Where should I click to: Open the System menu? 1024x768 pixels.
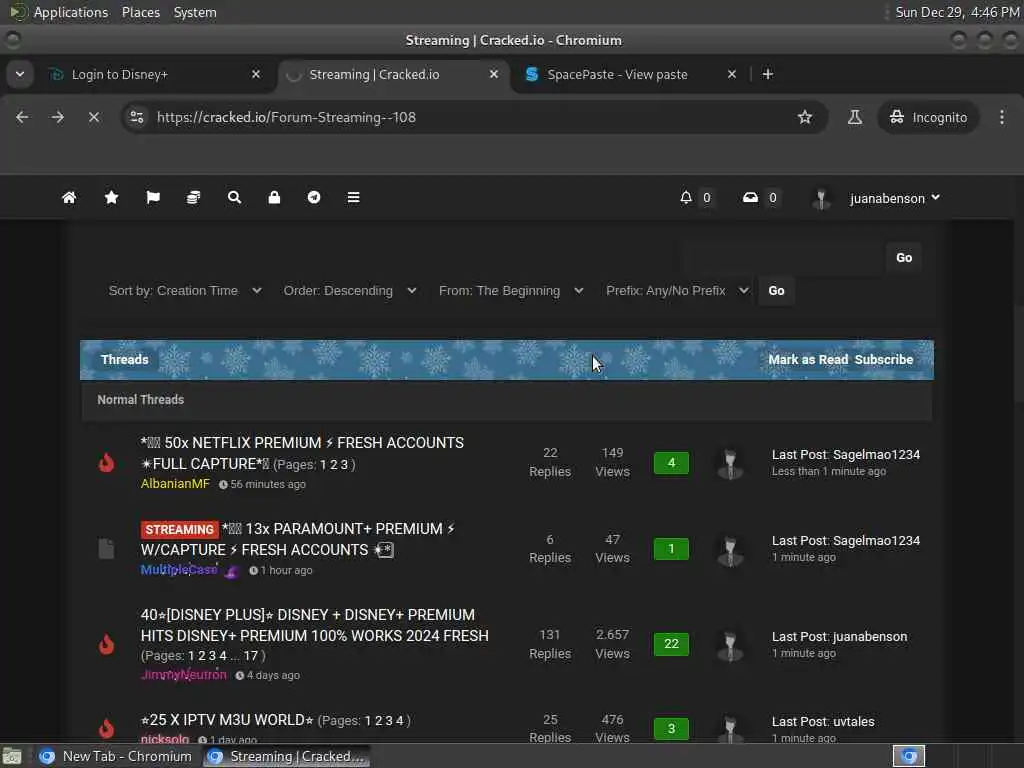[x=195, y=12]
